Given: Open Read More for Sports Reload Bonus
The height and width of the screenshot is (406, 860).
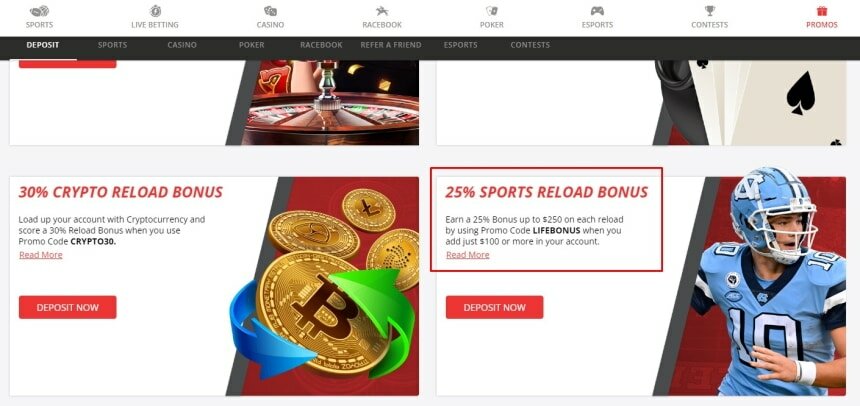Looking at the screenshot, I should (467, 255).
